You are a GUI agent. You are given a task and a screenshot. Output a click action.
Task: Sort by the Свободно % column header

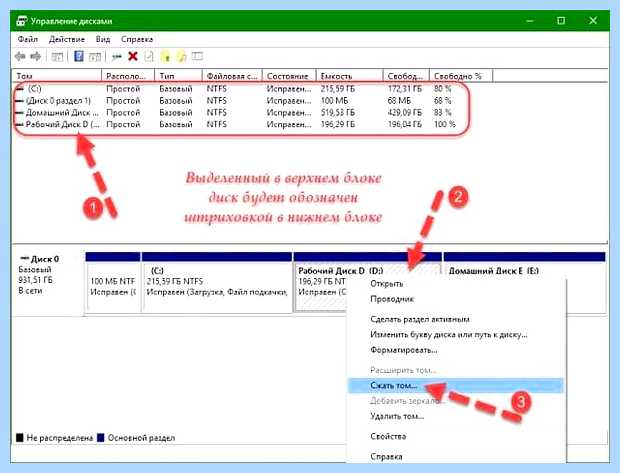[x=461, y=76]
